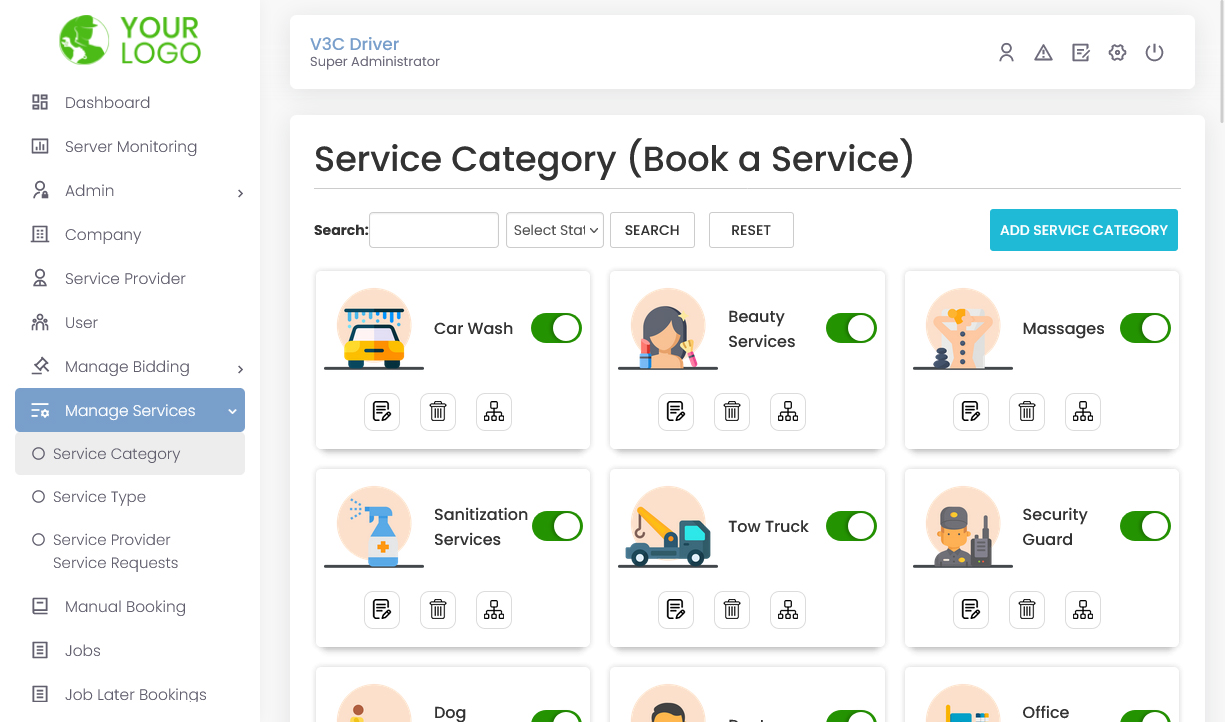Open the Select Status dropdown
This screenshot has width=1225, height=722.
click(x=555, y=230)
